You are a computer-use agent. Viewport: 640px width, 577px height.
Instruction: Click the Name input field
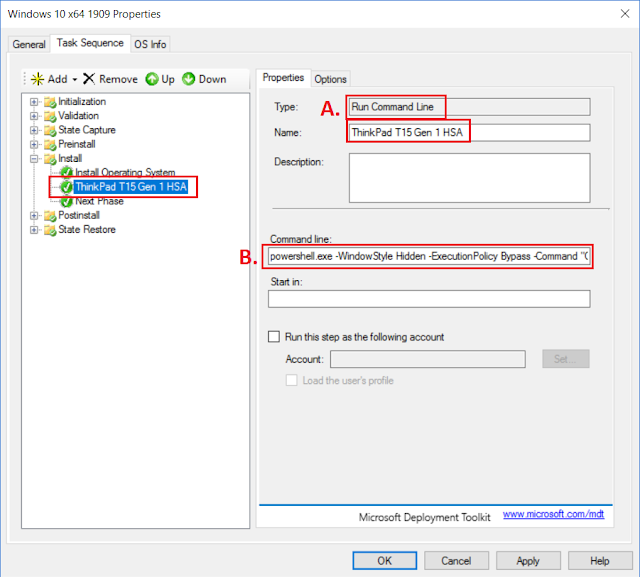469,133
